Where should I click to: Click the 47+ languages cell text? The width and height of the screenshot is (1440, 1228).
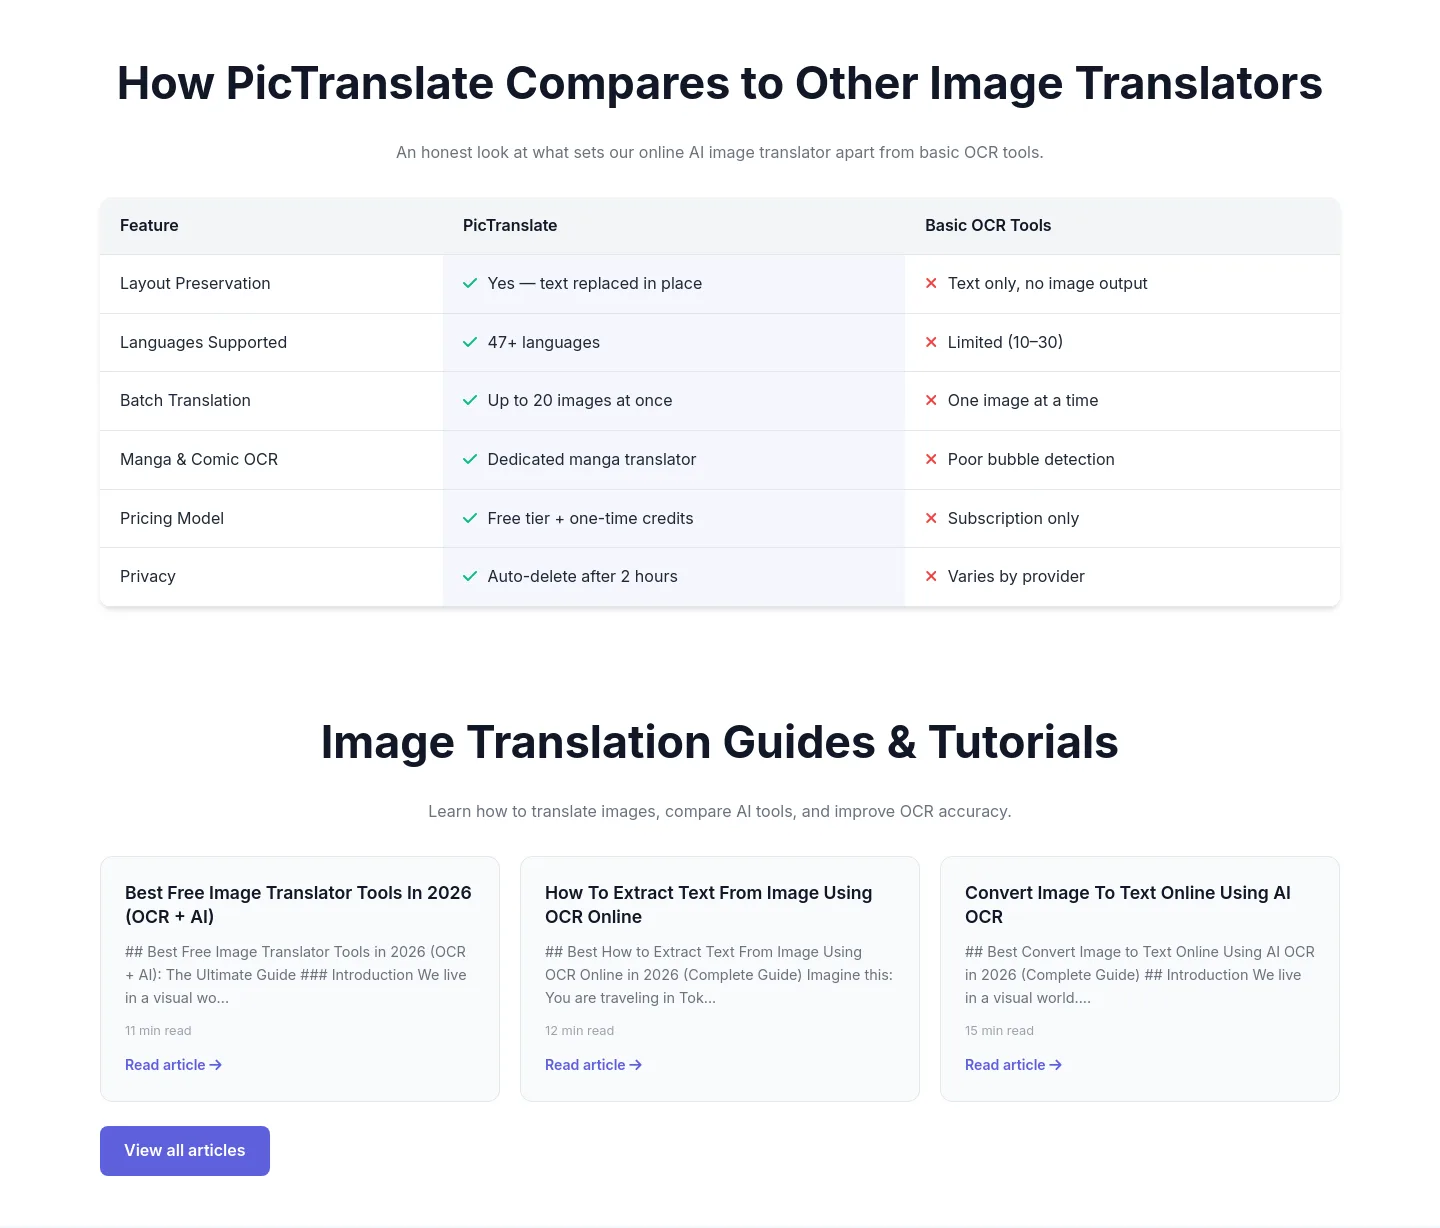[544, 342]
